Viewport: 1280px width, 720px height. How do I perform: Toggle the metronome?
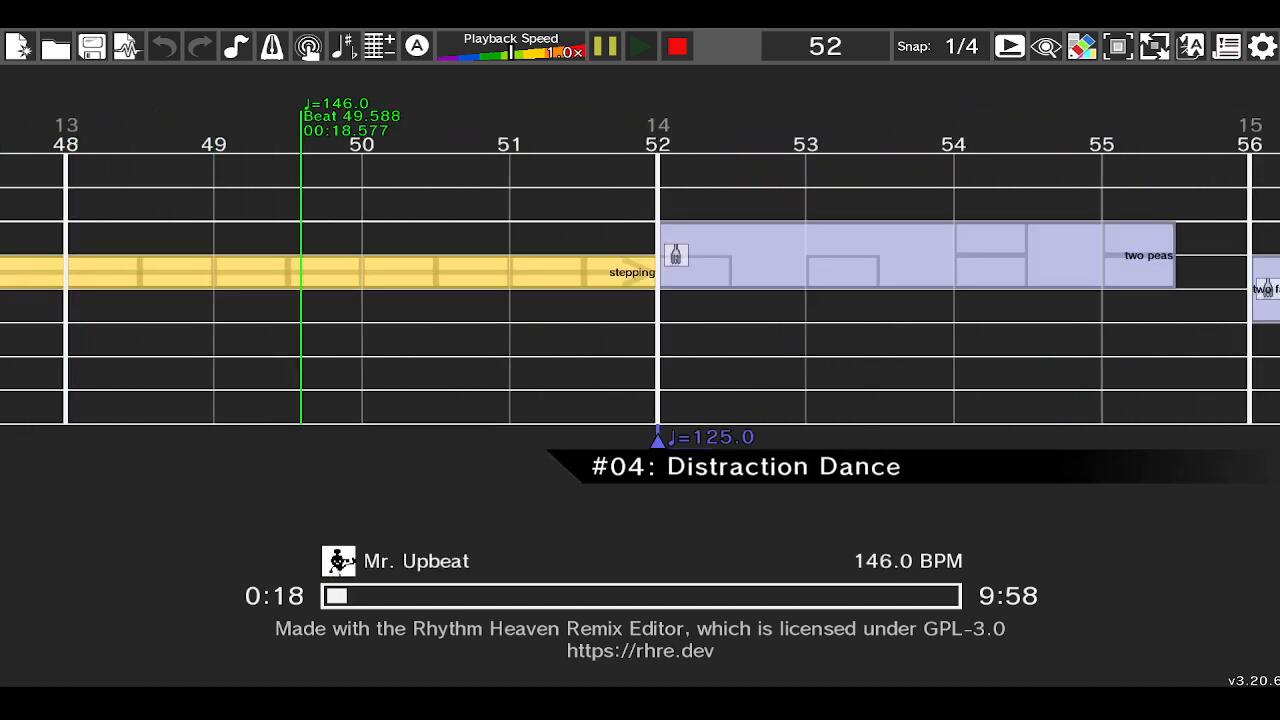272,47
